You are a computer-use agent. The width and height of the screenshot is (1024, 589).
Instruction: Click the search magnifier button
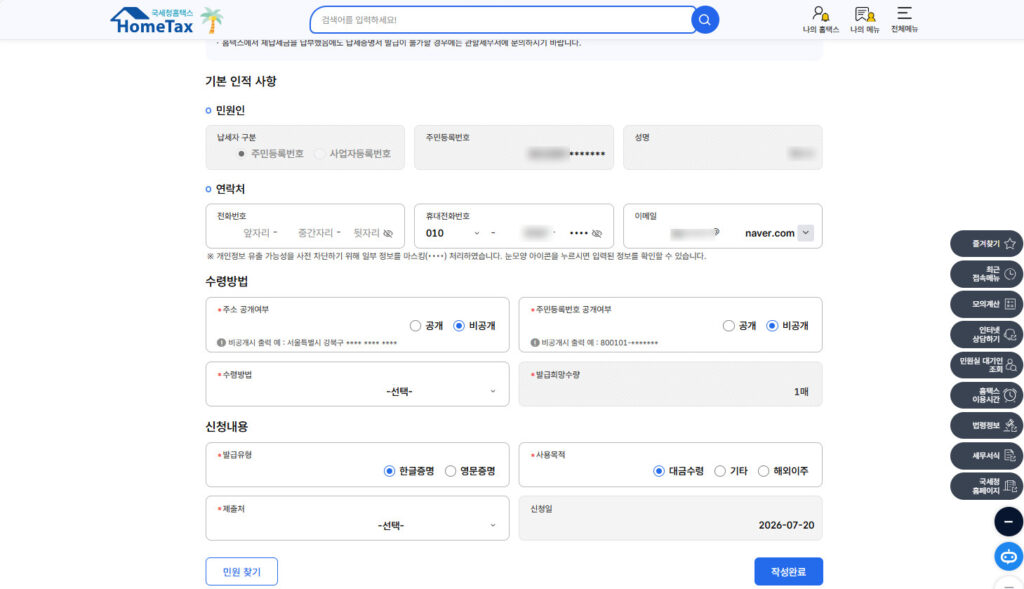705,20
